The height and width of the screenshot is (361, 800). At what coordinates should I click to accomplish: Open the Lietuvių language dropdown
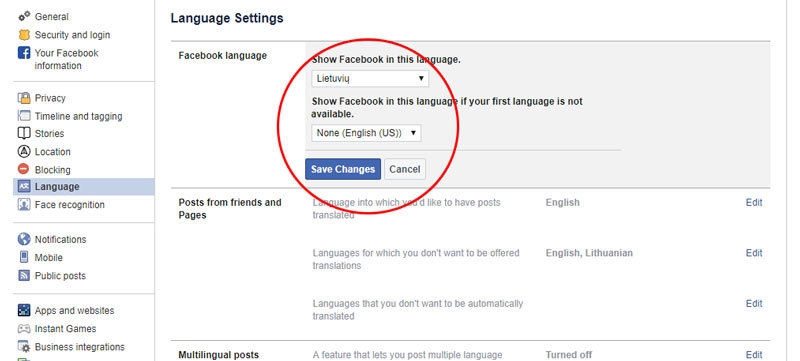(370, 79)
